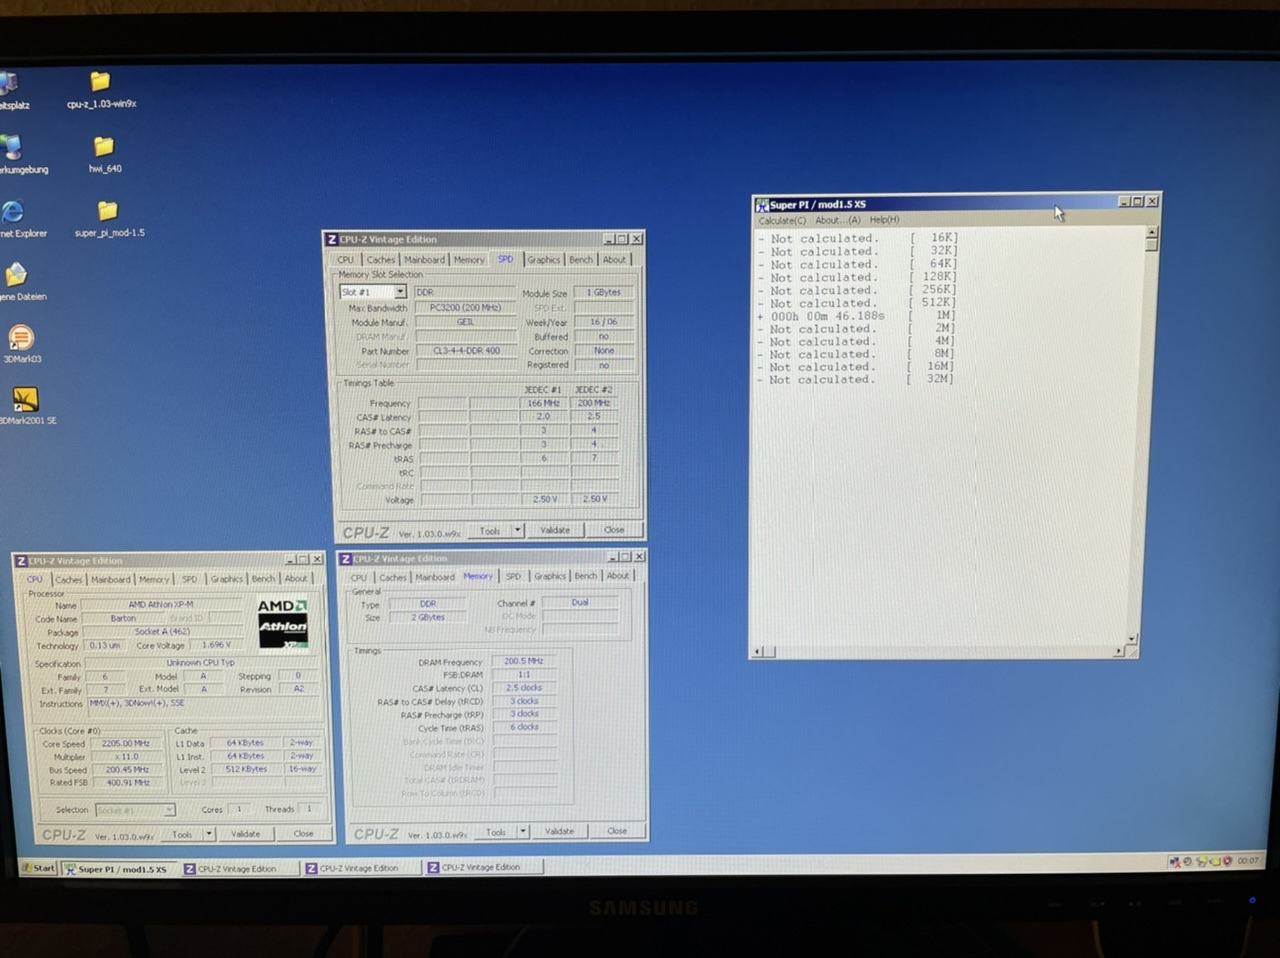Click the Core Speed 2205.00 MHz value

tap(126, 743)
